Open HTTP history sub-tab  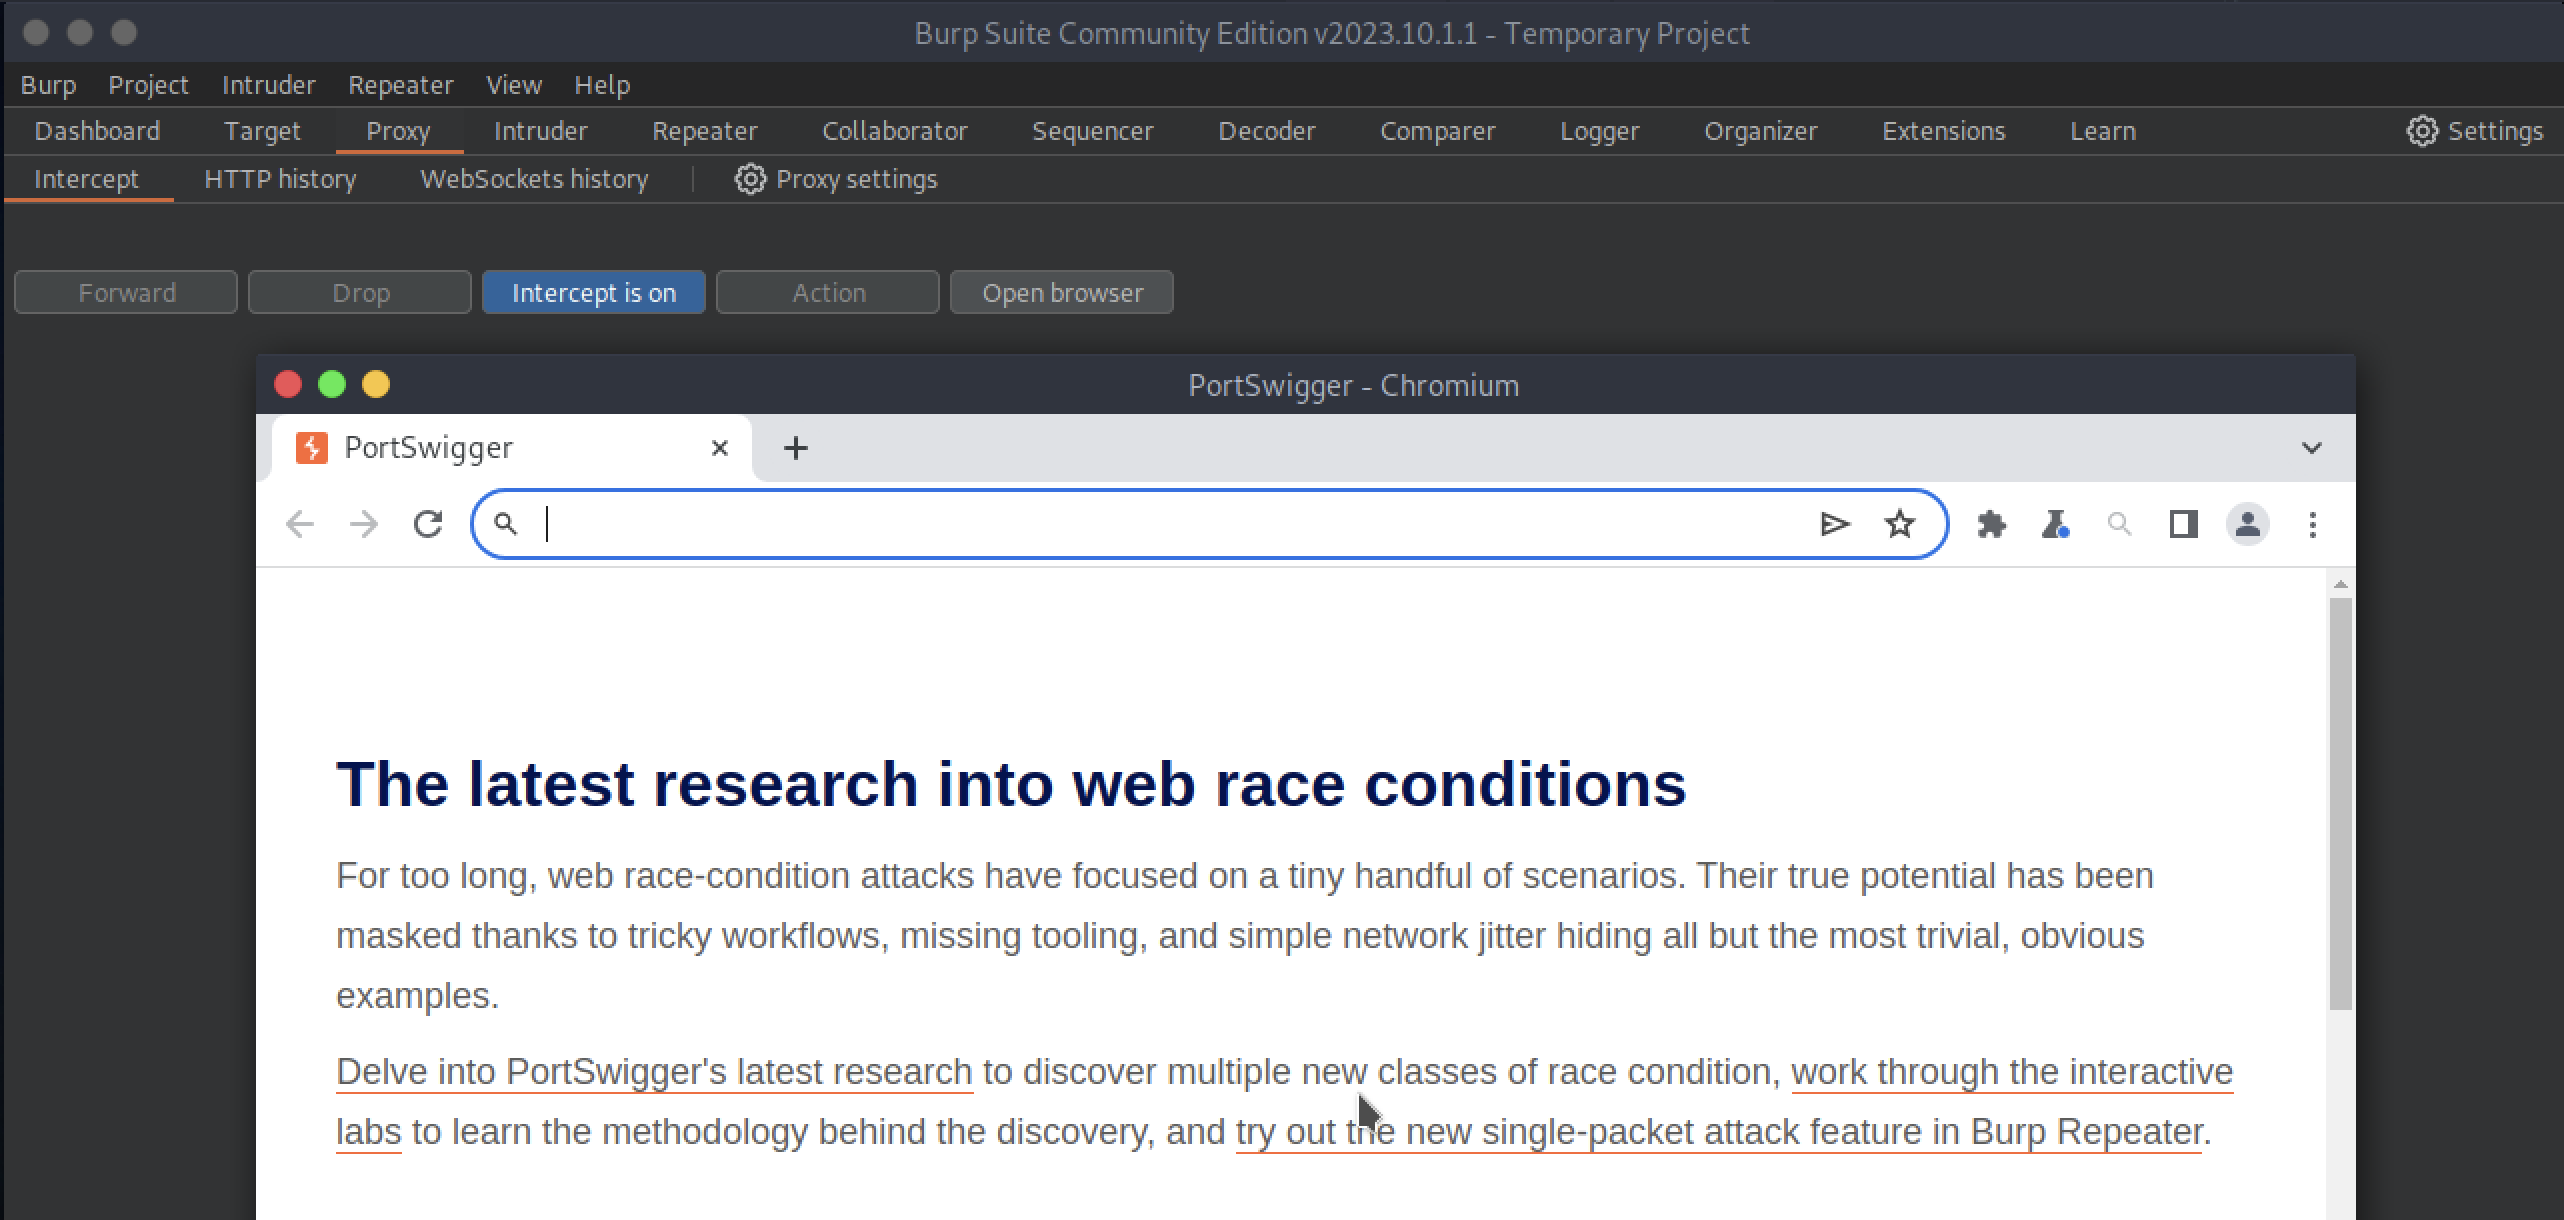280,179
